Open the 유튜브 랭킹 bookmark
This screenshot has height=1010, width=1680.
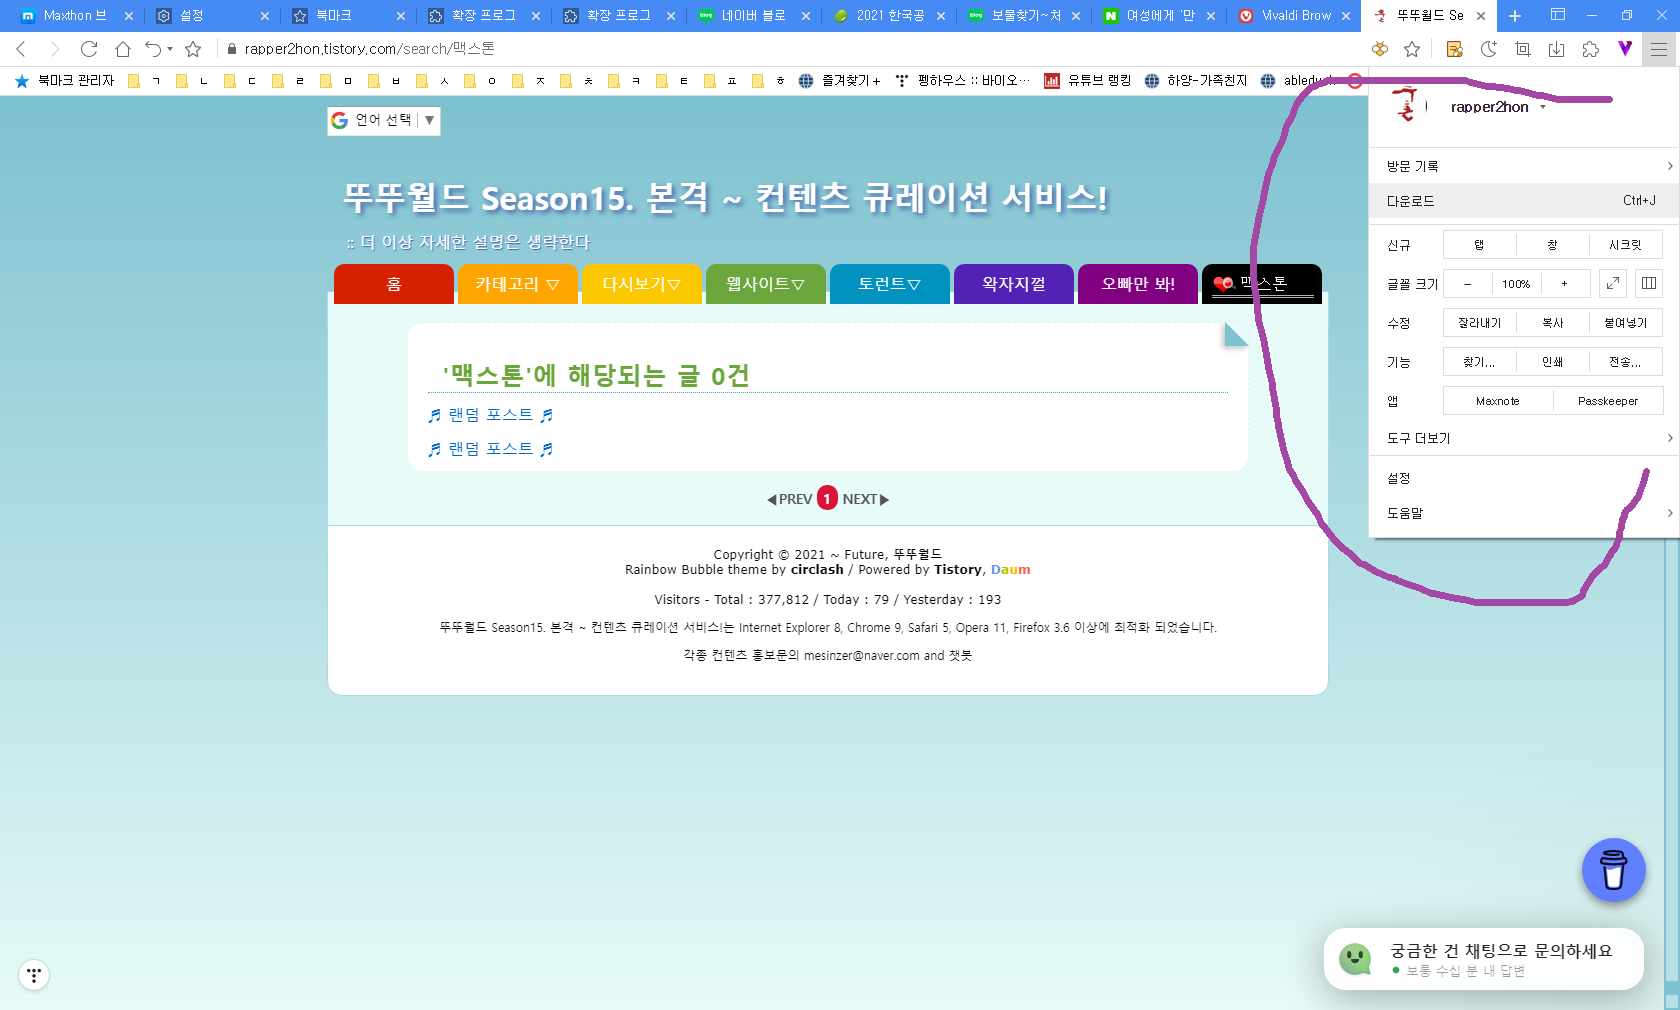[1087, 81]
